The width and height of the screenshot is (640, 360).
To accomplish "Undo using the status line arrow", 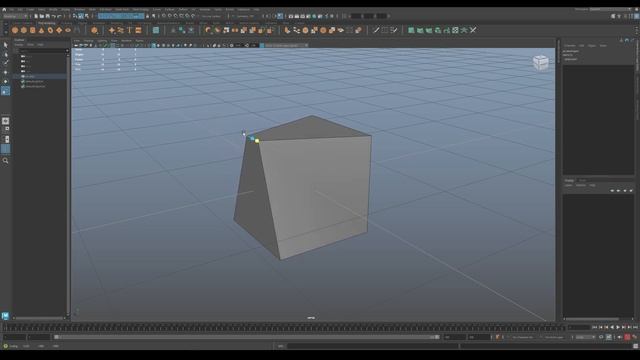I will pyautogui.click(x=53, y=16).
